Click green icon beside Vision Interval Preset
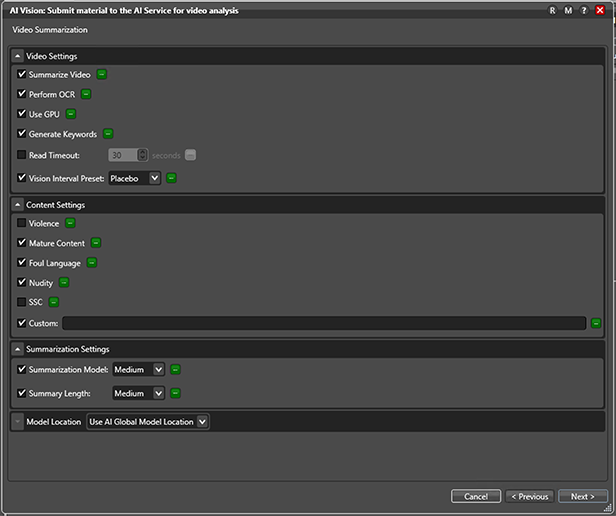The width and height of the screenshot is (616, 516). 171,178
